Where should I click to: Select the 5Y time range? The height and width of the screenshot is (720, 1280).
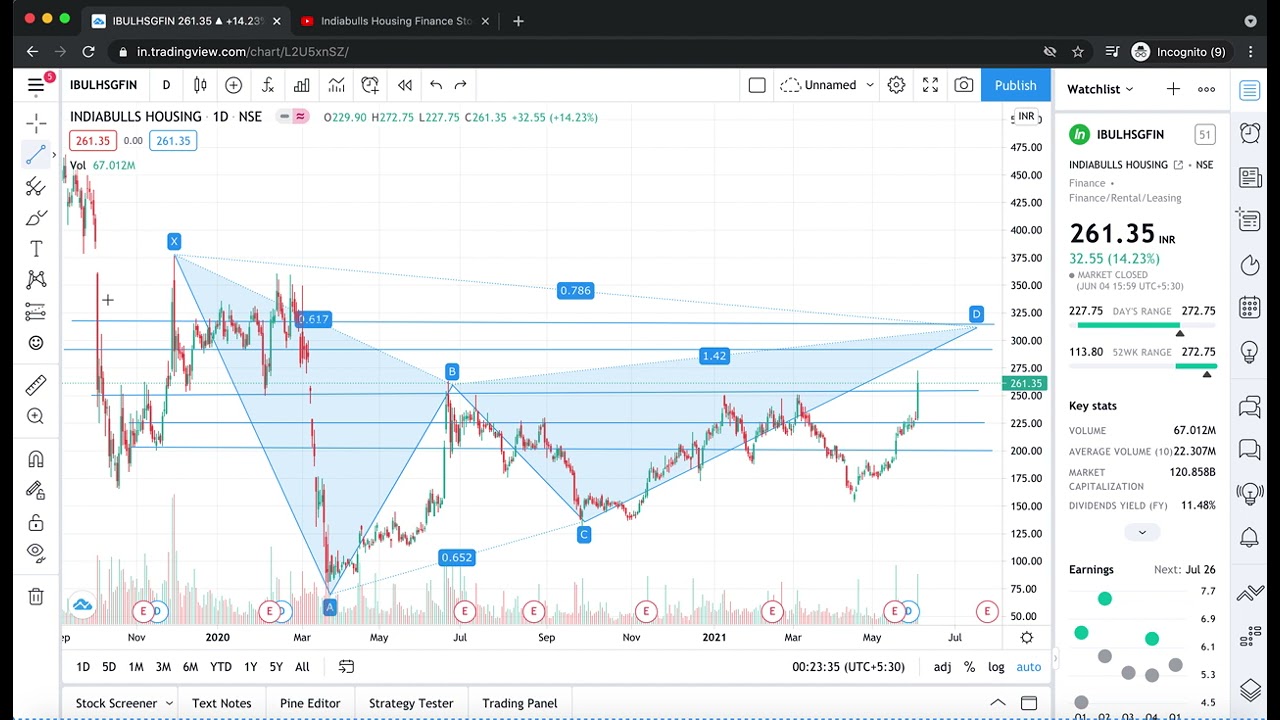pos(276,667)
